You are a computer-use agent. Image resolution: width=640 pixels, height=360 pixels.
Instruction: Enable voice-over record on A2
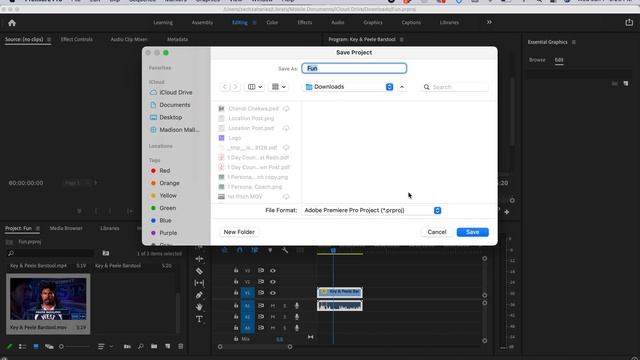[297, 317]
